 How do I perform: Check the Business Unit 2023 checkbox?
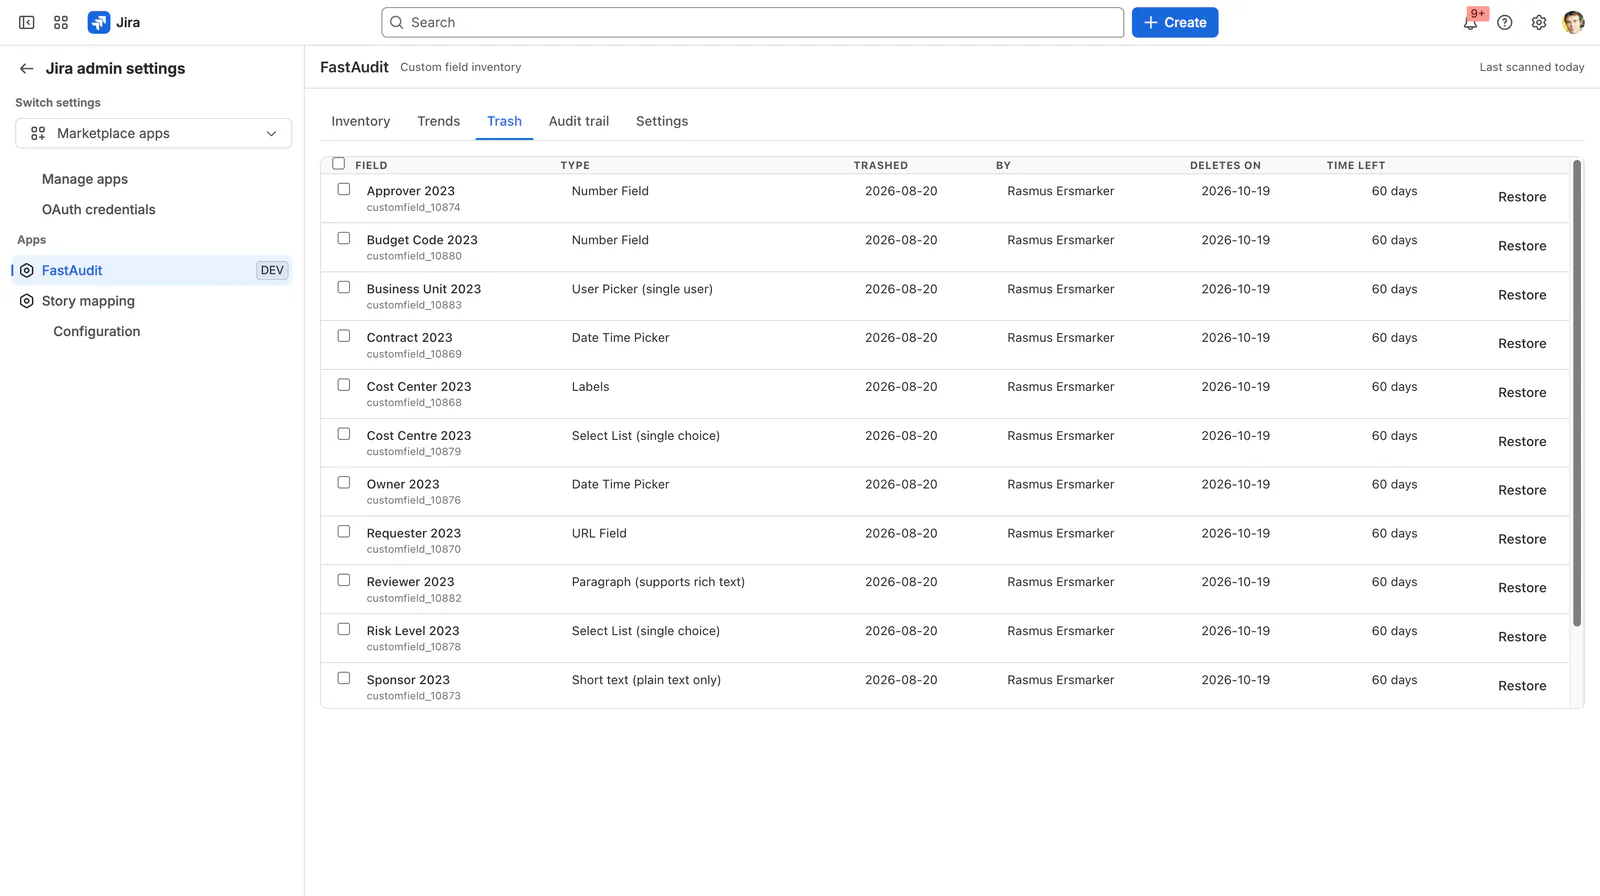click(x=344, y=287)
